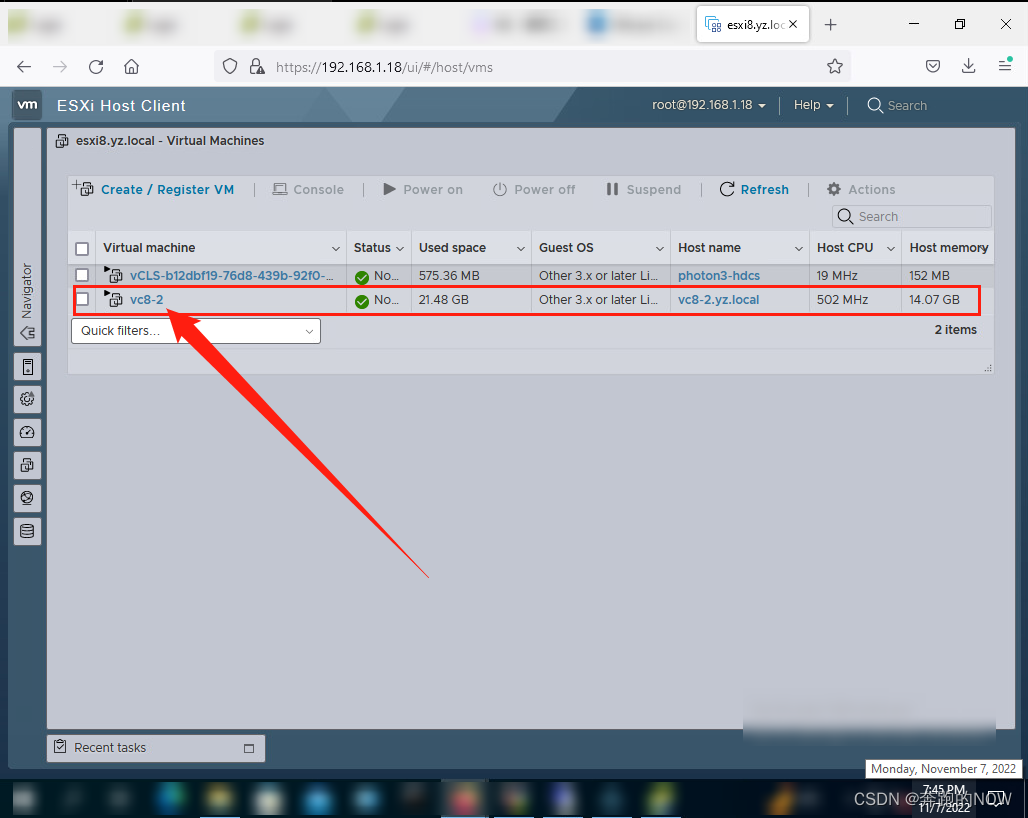Open Virtual machine column dropdown arrow

pyautogui.click(x=336, y=248)
